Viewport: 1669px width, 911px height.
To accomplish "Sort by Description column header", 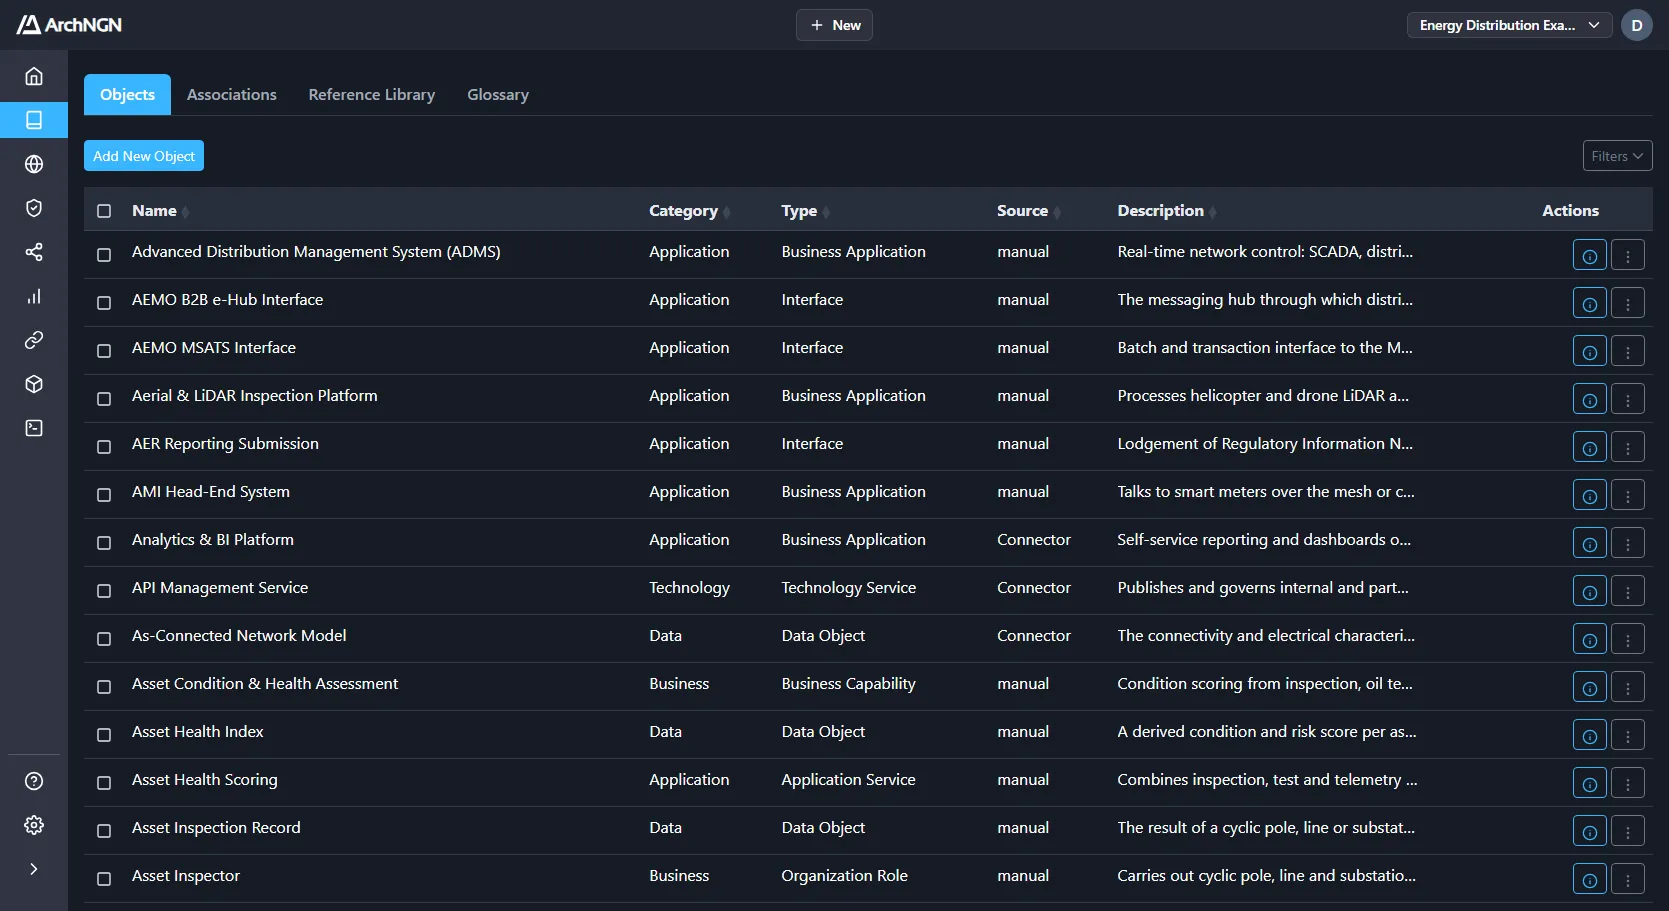I will click(x=1166, y=211).
